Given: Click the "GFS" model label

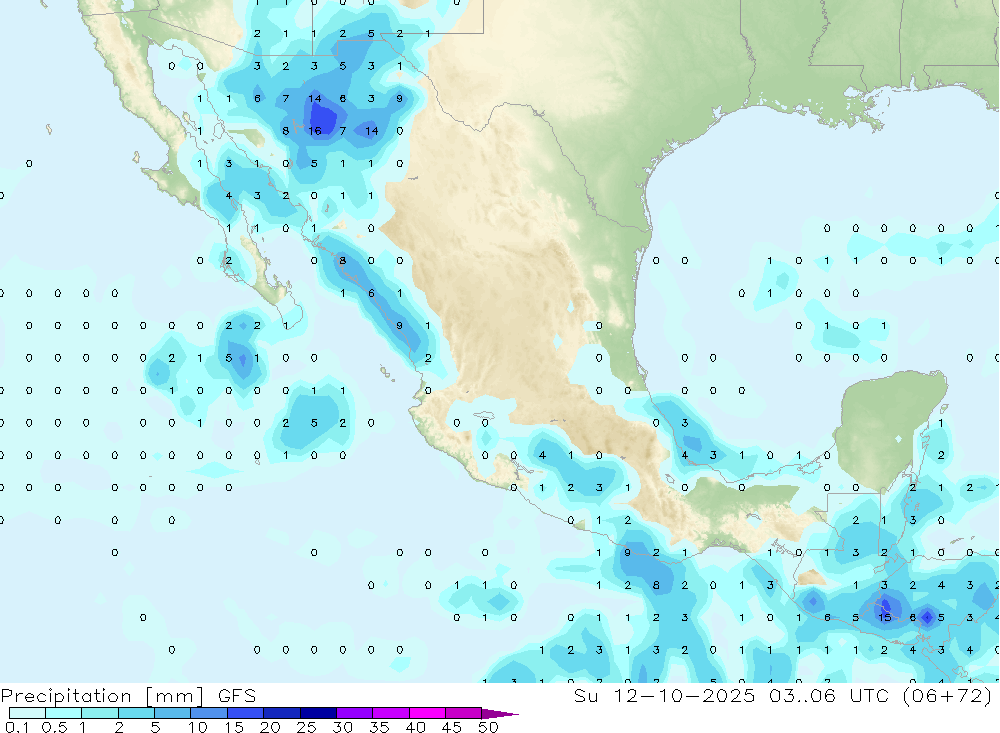Looking at the screenshot, I should [237, 696].
